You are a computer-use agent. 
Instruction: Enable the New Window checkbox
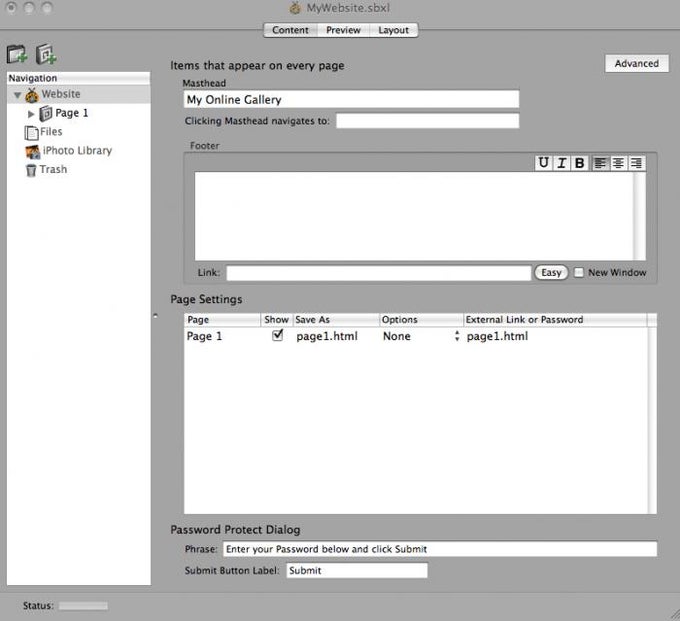pos(579,272)
